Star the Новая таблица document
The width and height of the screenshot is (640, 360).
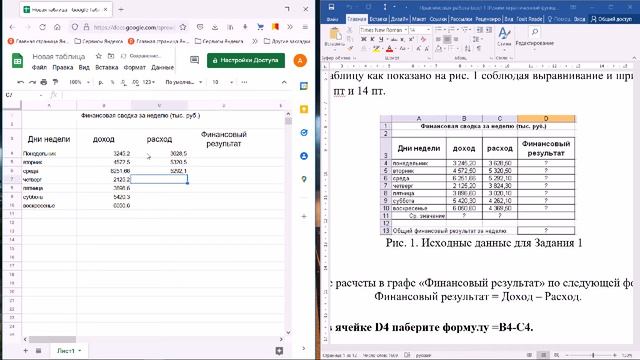(98, 56)
